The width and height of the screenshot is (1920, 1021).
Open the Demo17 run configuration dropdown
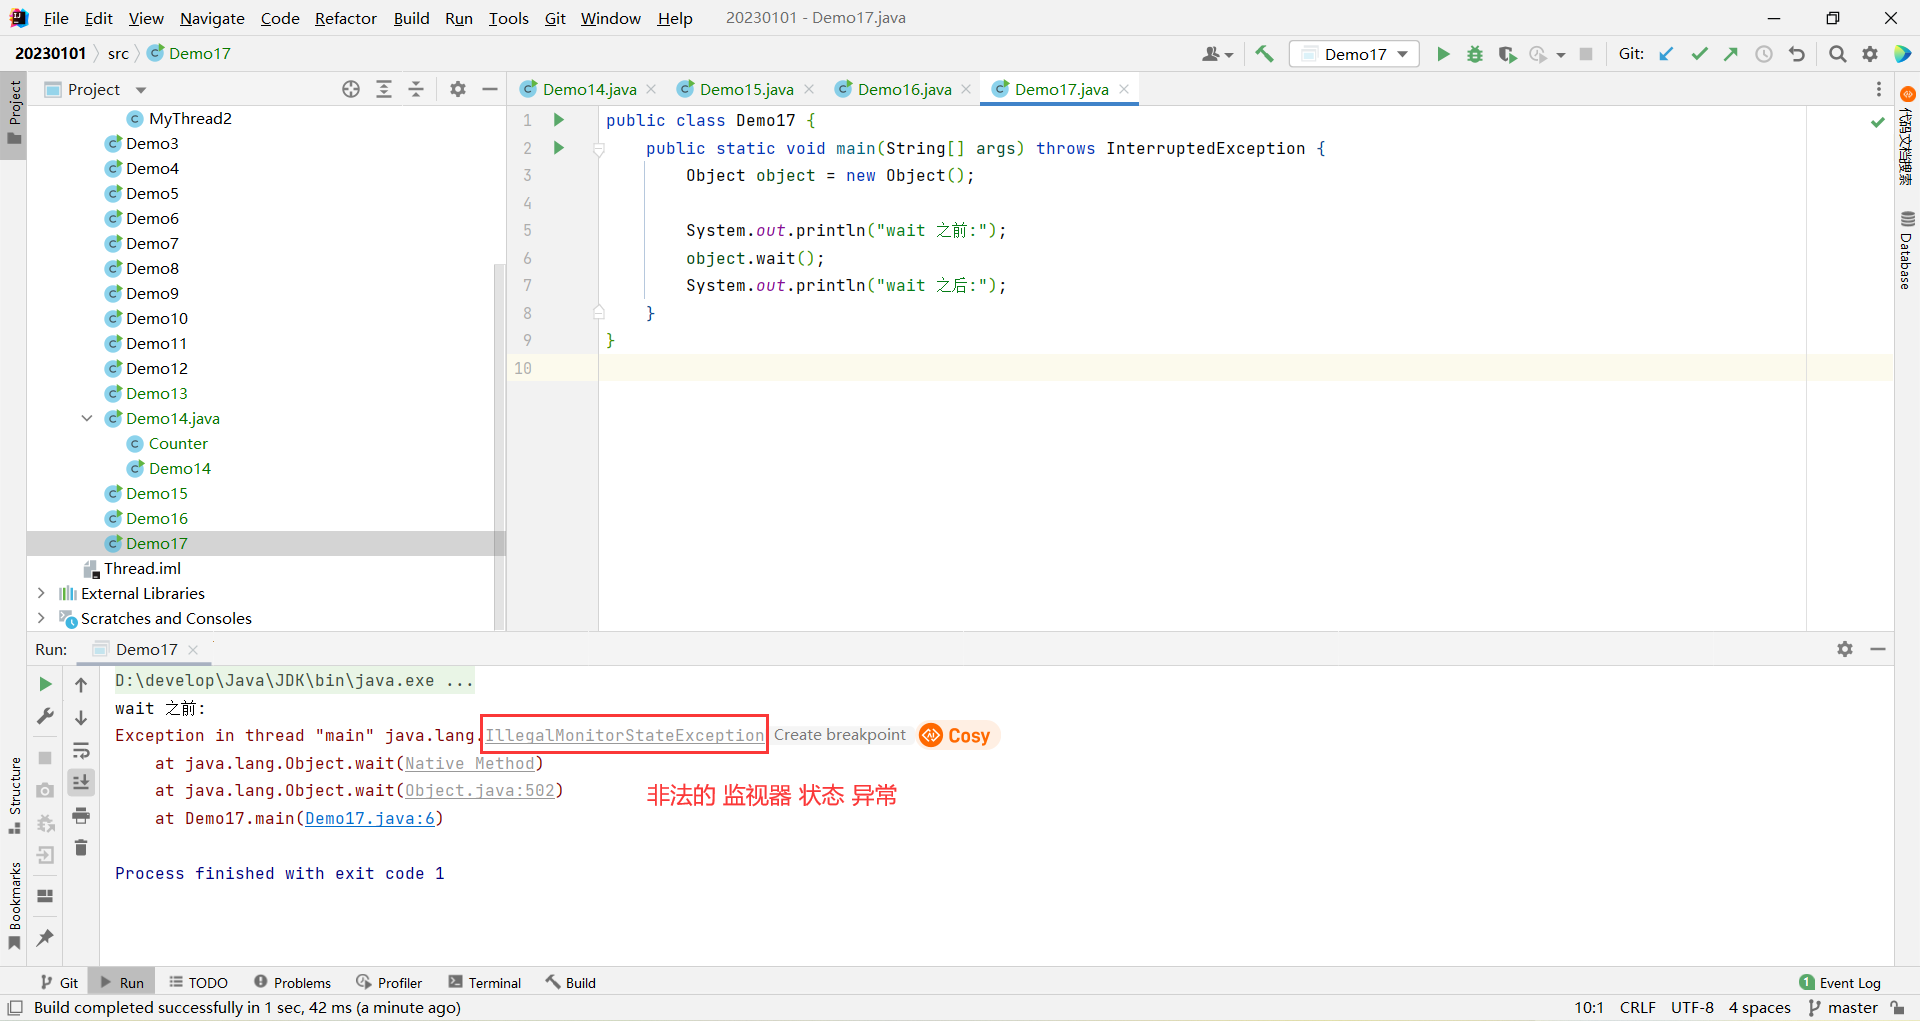[x=1355, y=54]
